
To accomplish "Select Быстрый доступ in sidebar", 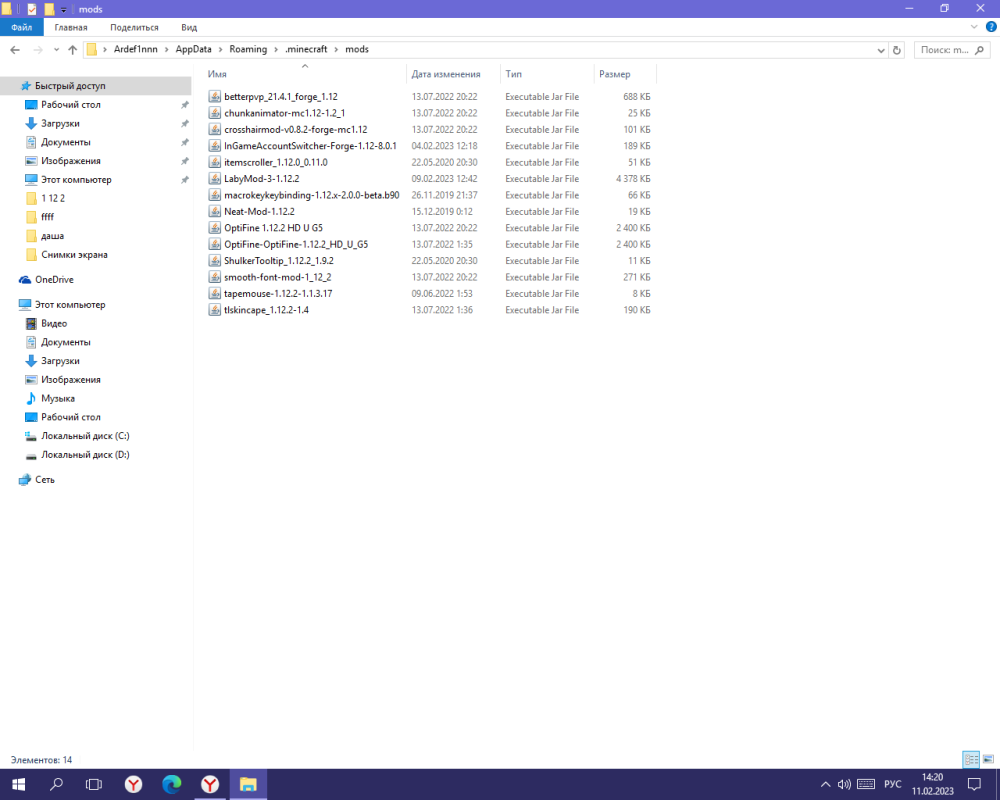I will pos(70,85).
